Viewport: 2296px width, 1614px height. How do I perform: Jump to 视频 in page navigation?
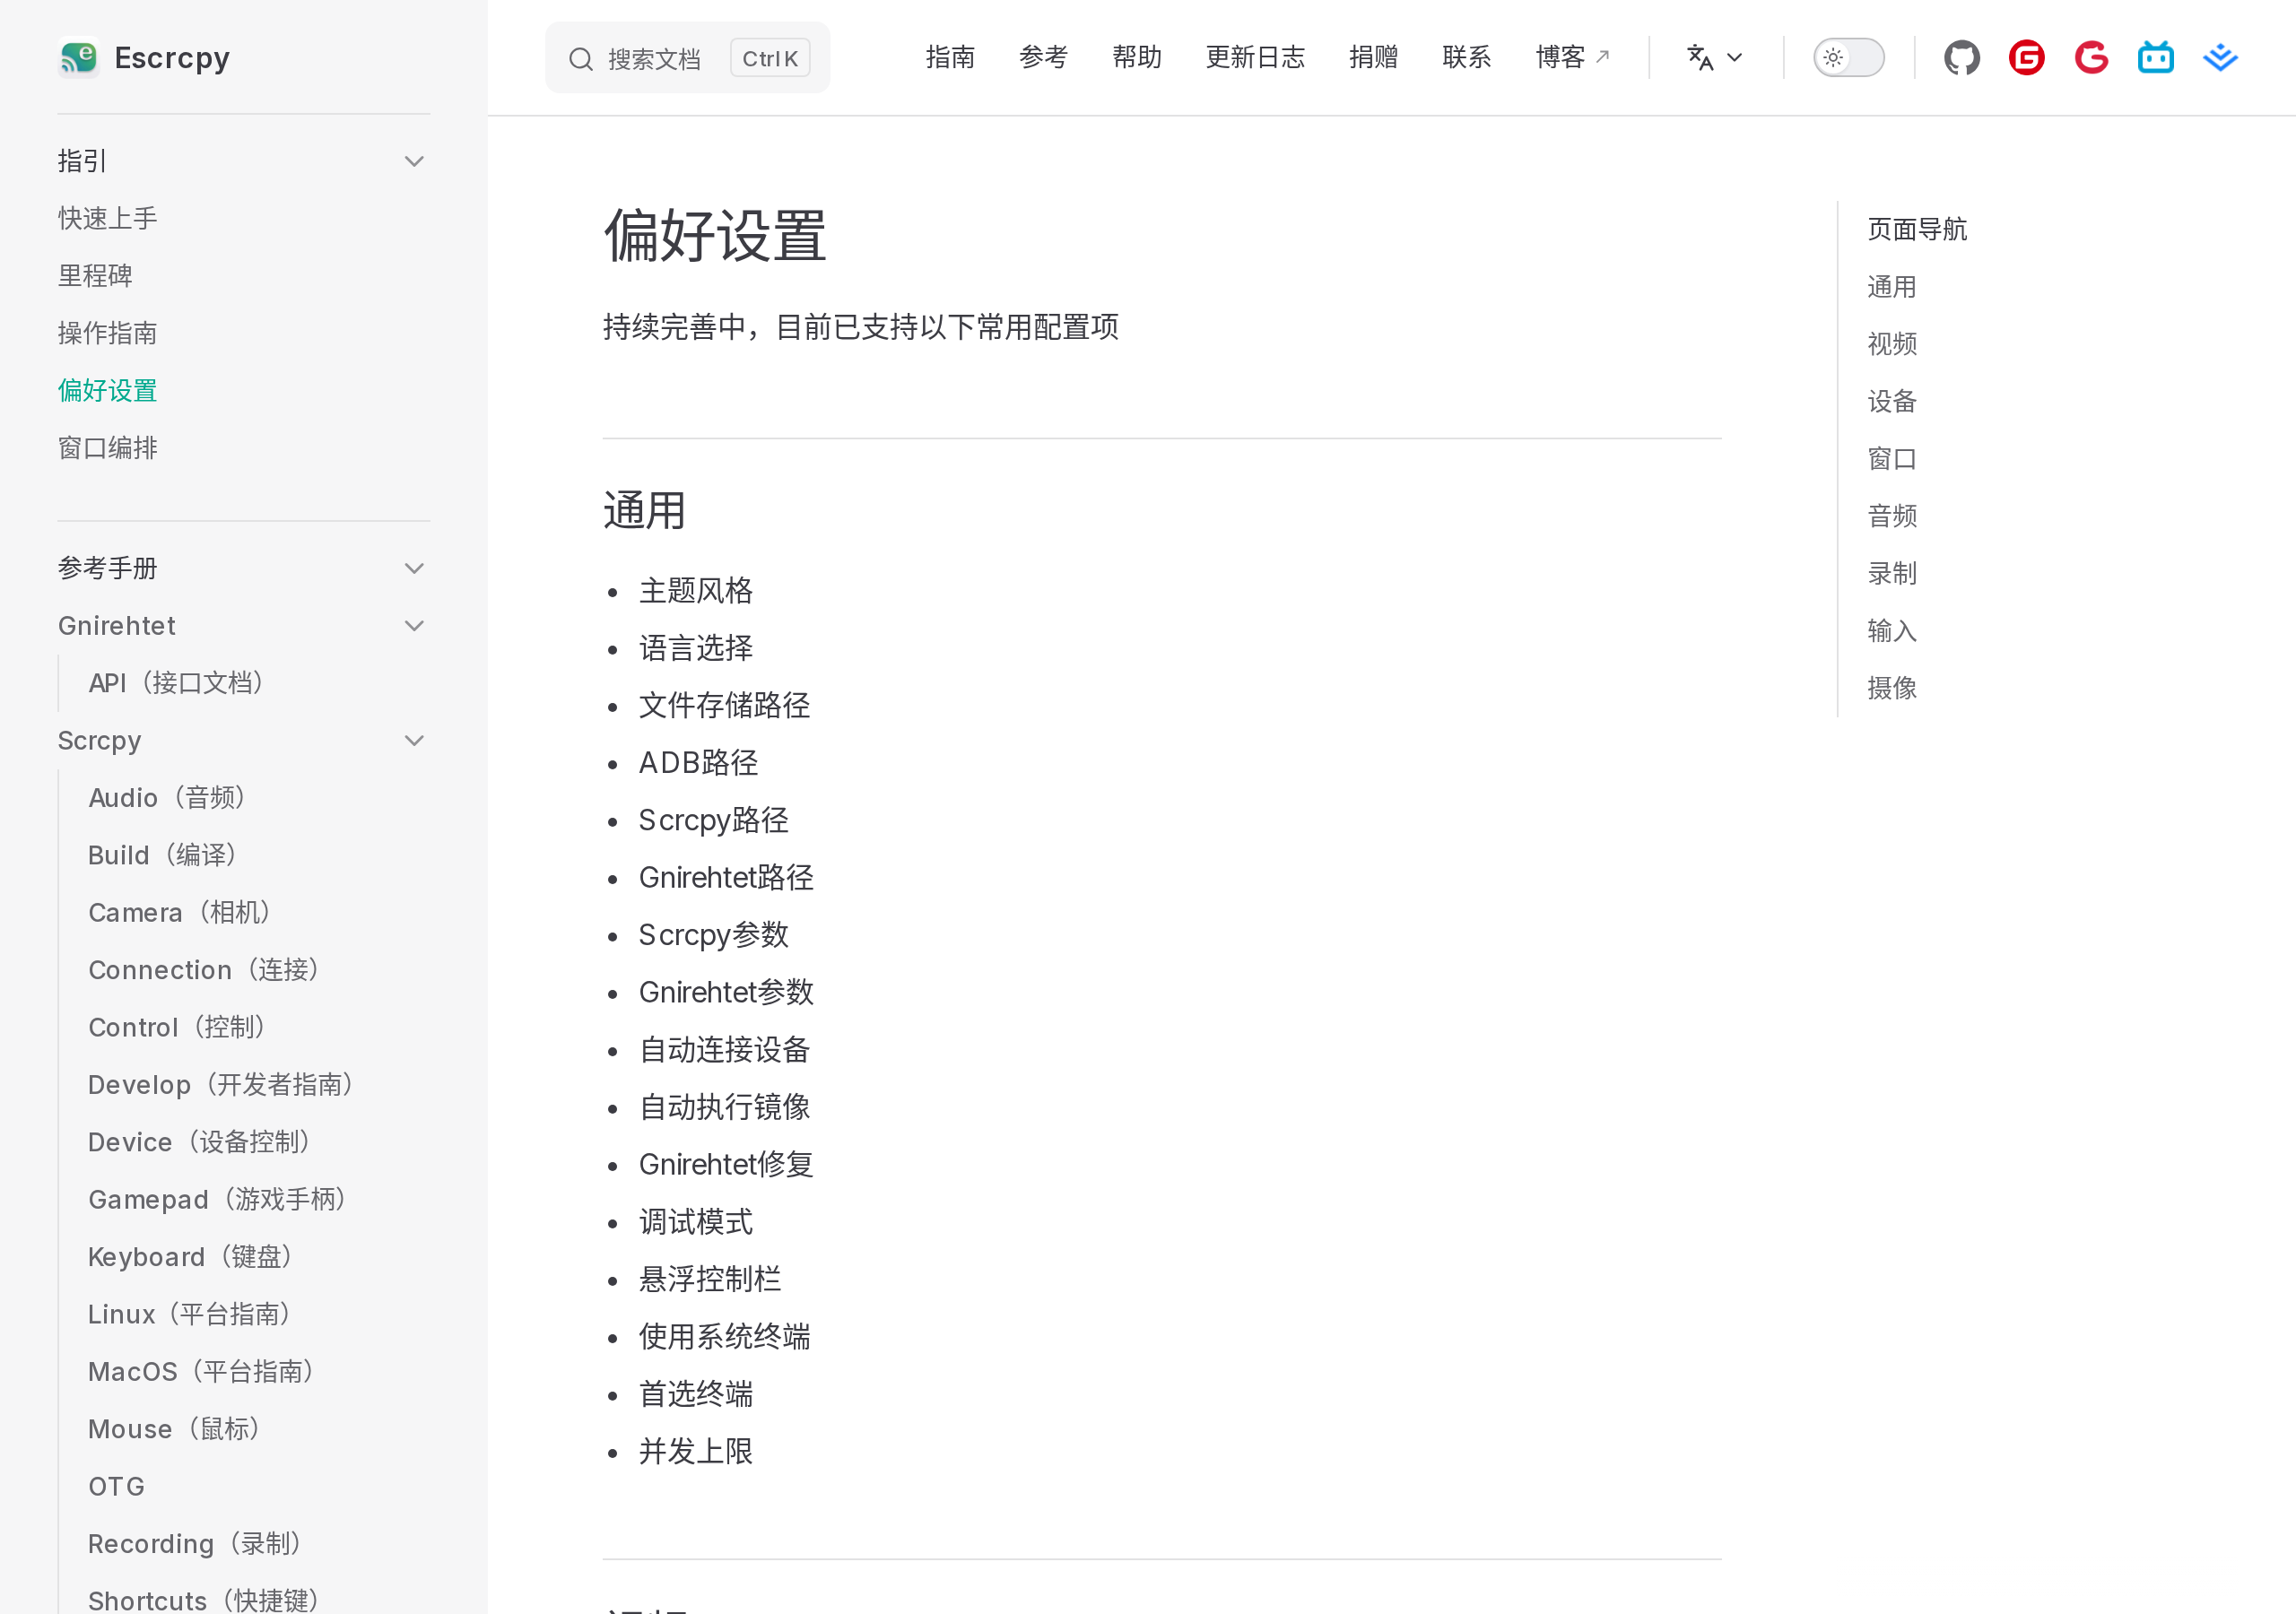[1891, 344]
